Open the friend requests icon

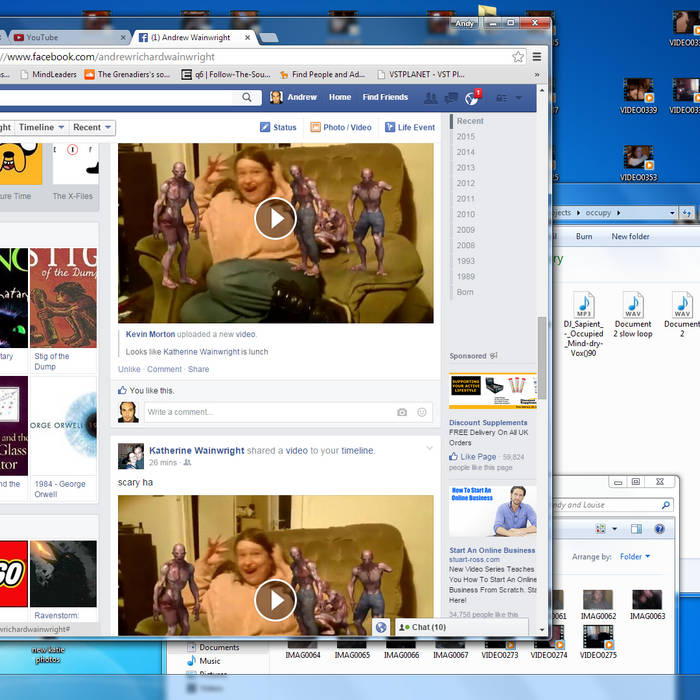point(430,98)
